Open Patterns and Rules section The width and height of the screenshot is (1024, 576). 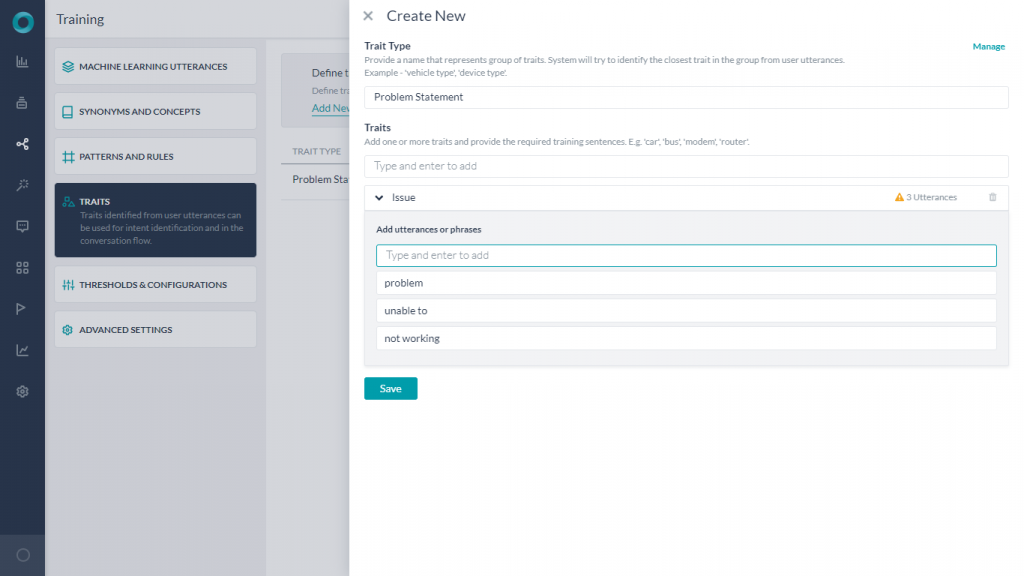(155, 156)
